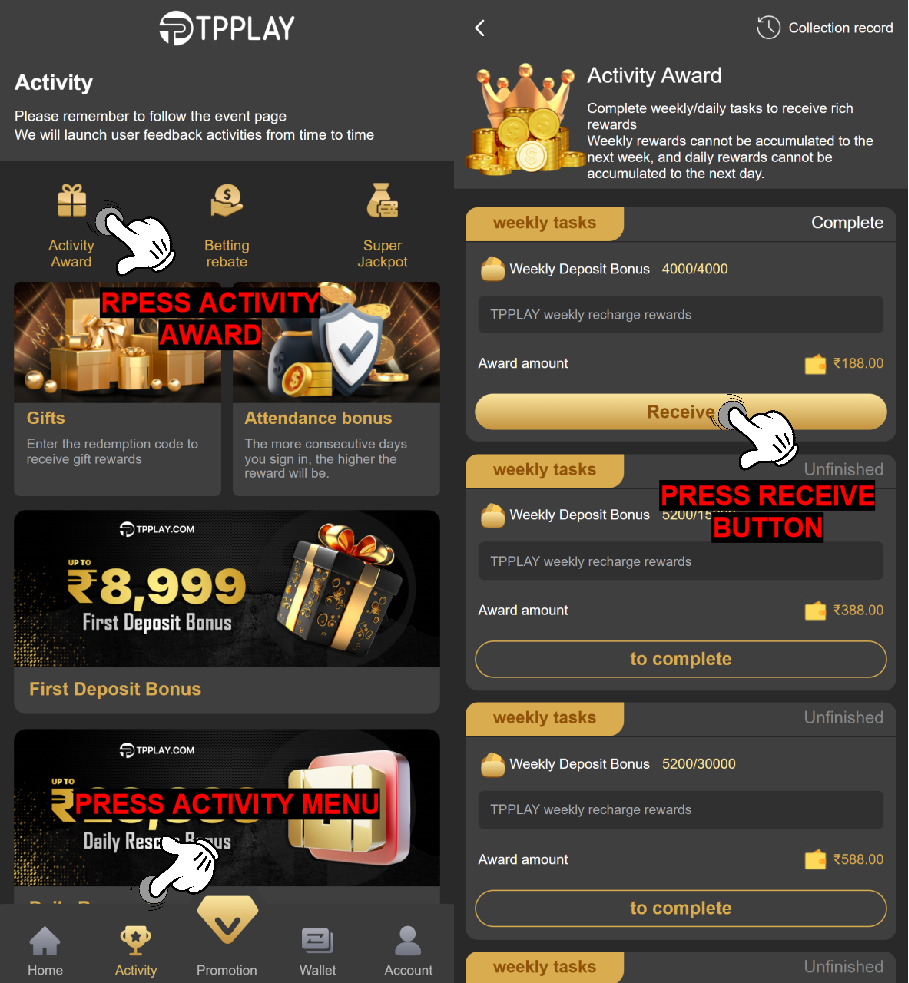
Task: Claim the ₹188.00 reward with Receive
Action: [681, 412]
